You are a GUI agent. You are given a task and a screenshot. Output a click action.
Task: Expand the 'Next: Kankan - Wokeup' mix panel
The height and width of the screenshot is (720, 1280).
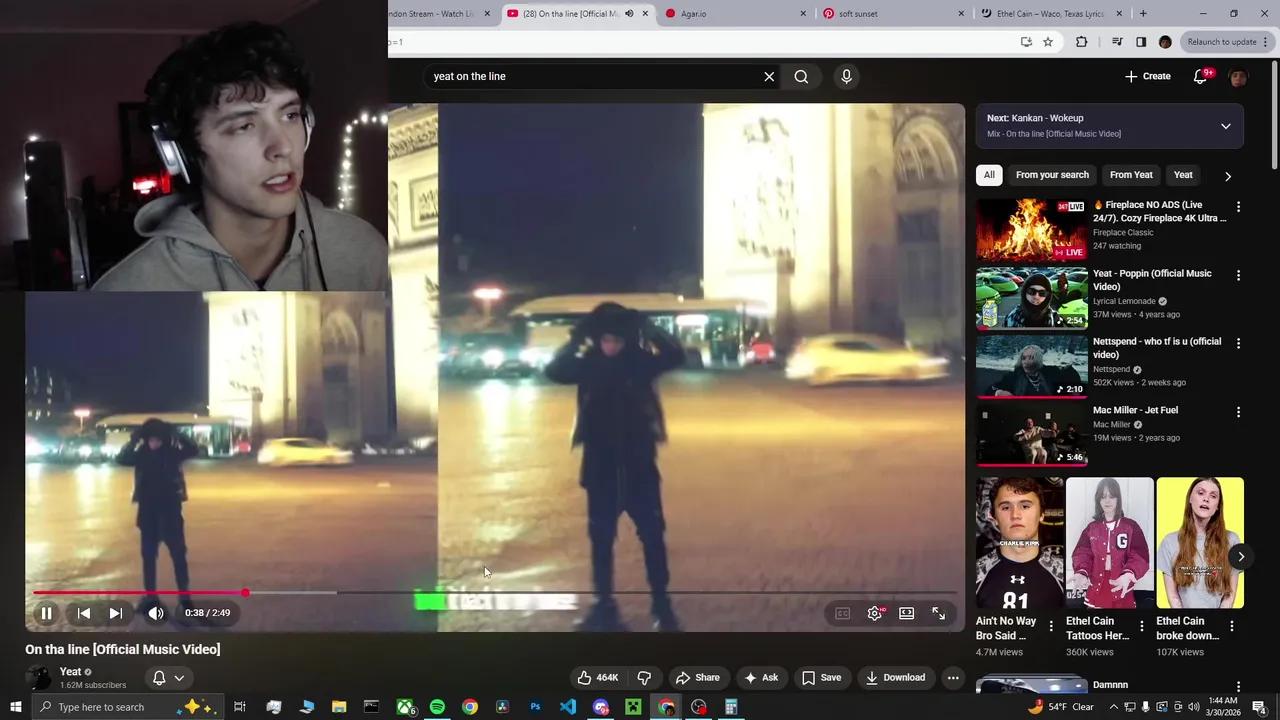pos(1226,126)
